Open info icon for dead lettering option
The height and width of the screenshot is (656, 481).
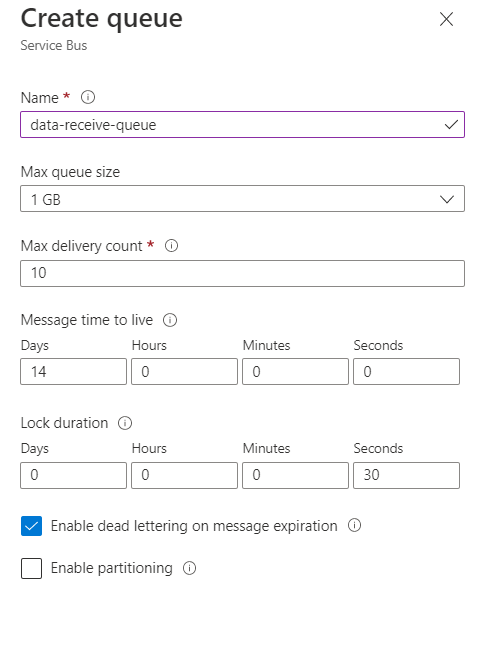(x=355, y=525)
